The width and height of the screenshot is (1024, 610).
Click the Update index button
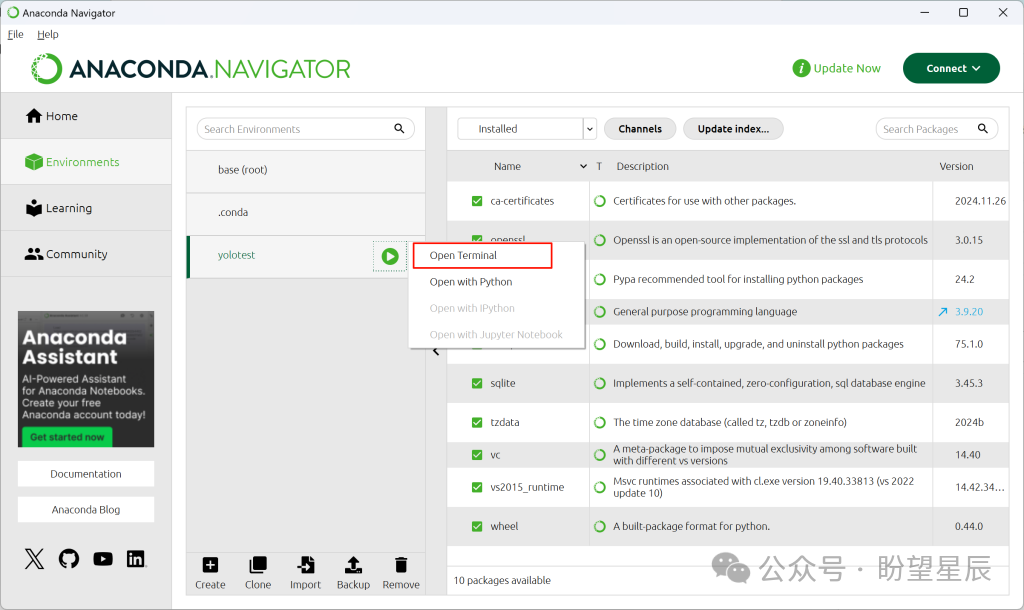tap(733, 129)
